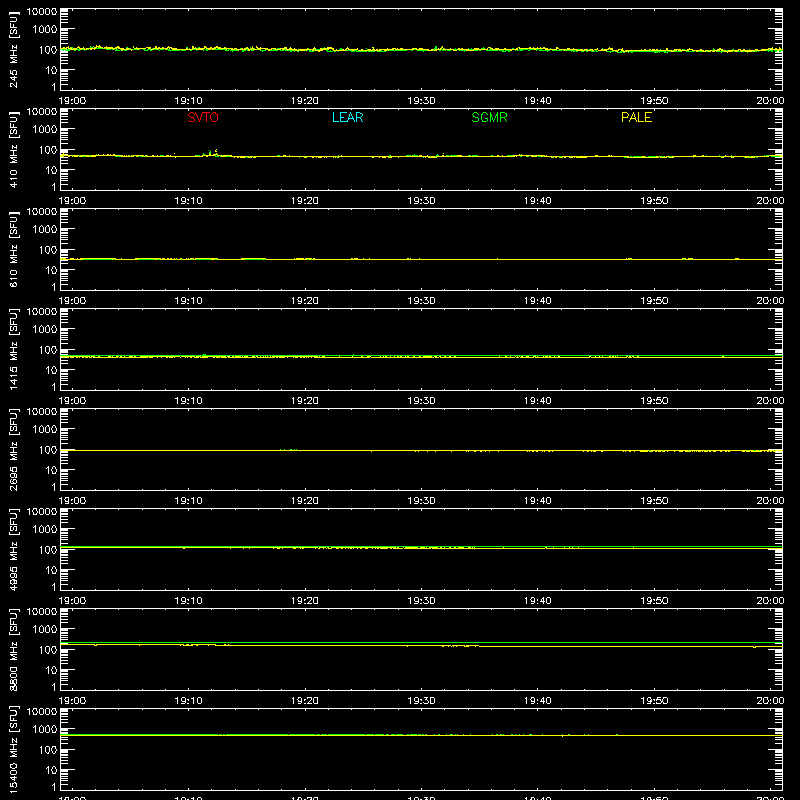Click 19:30 time label under 245 MHz plot
Screen dimensions: 800x800
[x=421, y=101]
